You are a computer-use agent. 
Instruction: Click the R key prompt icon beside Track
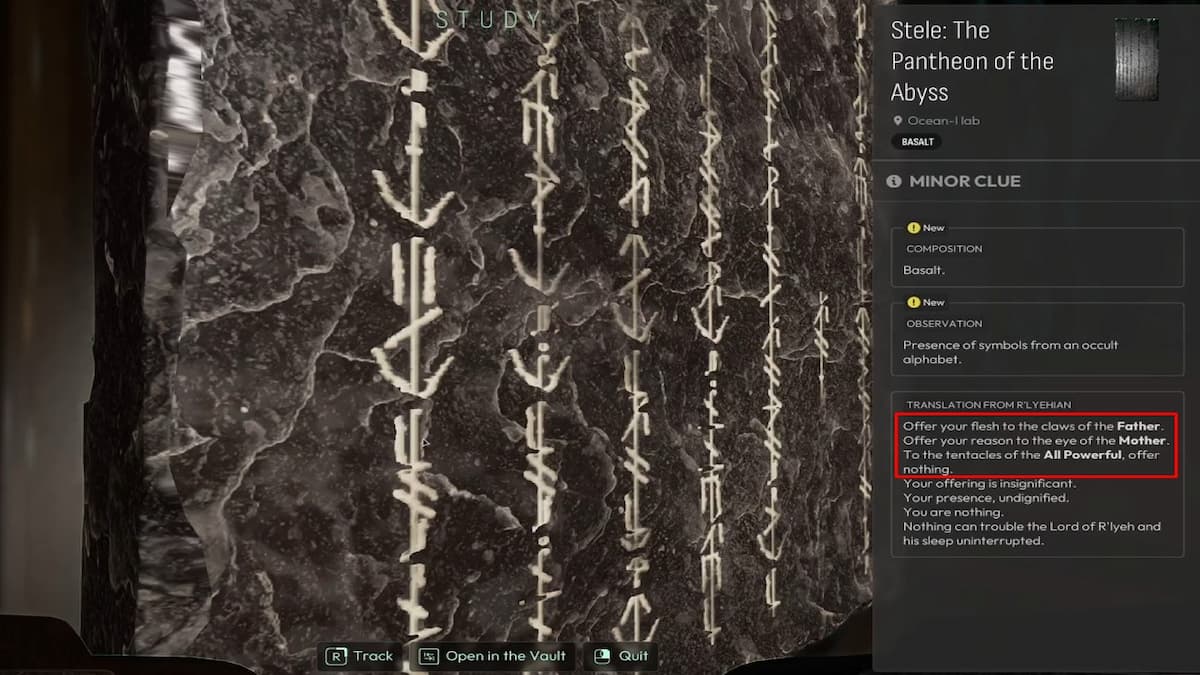point(335,656)
